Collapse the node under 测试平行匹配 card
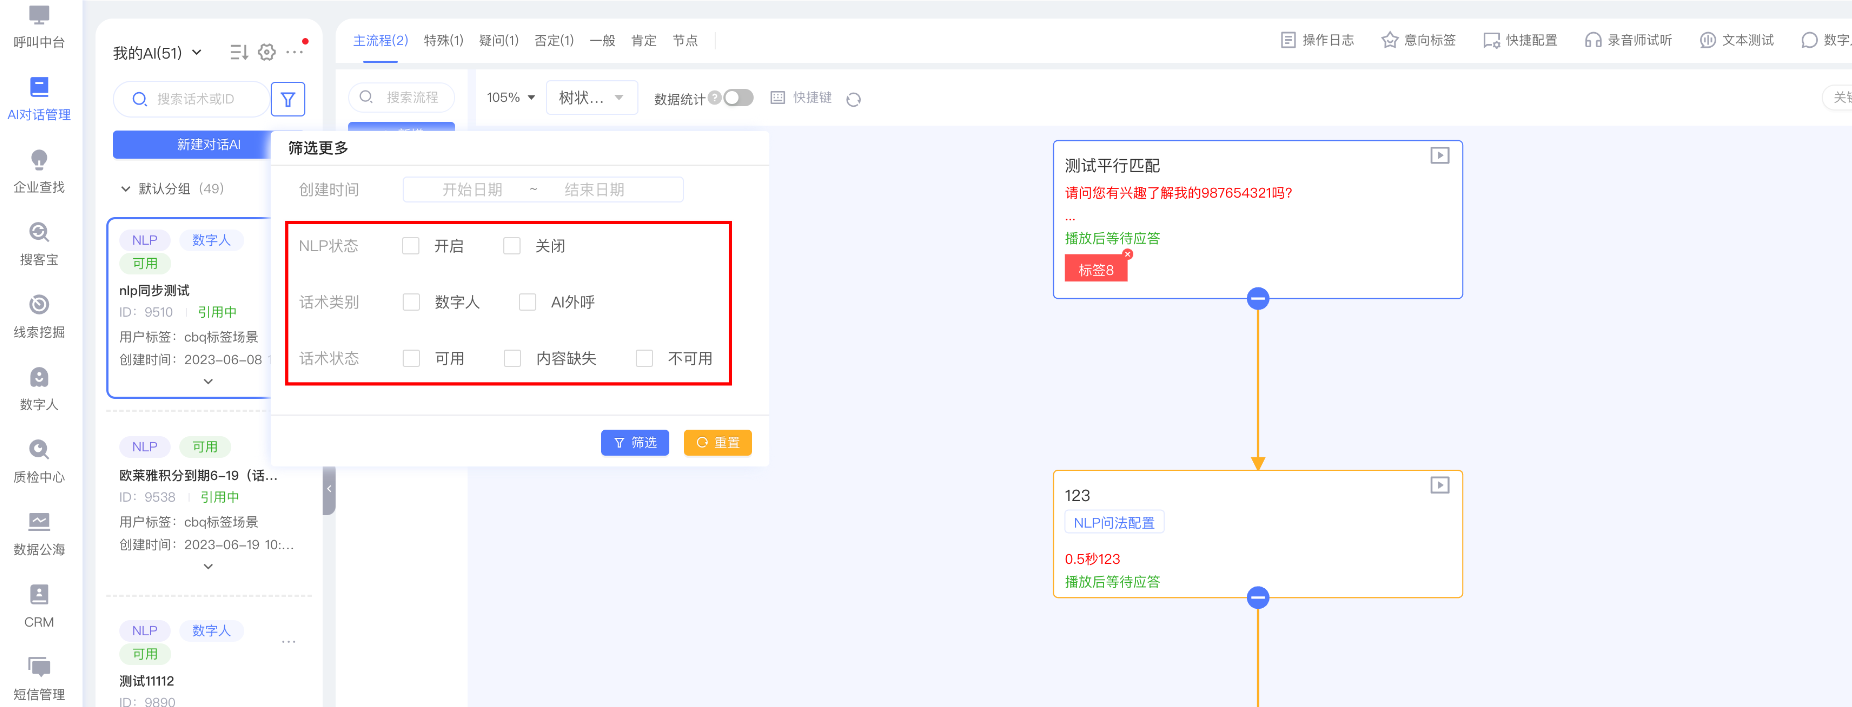 click(1258, 298)
